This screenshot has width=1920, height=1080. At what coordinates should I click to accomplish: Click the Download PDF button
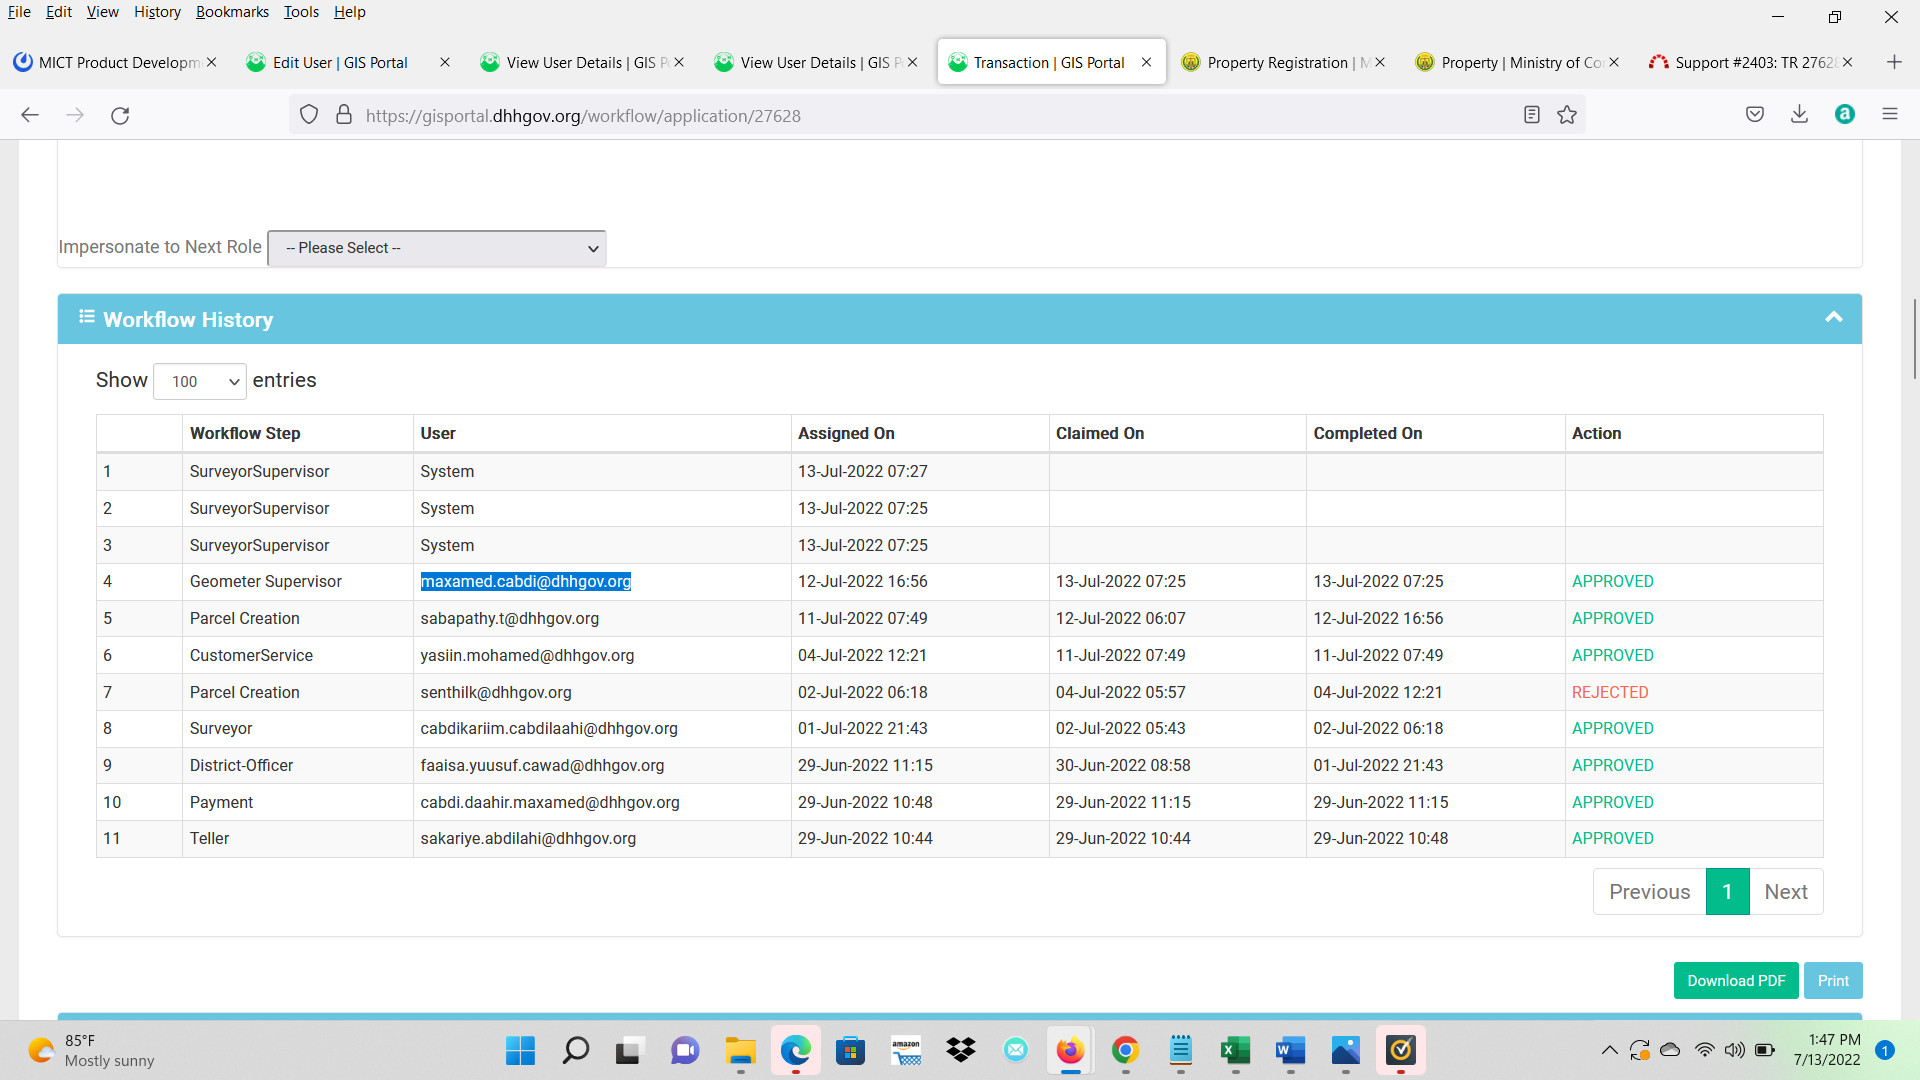1736,981
